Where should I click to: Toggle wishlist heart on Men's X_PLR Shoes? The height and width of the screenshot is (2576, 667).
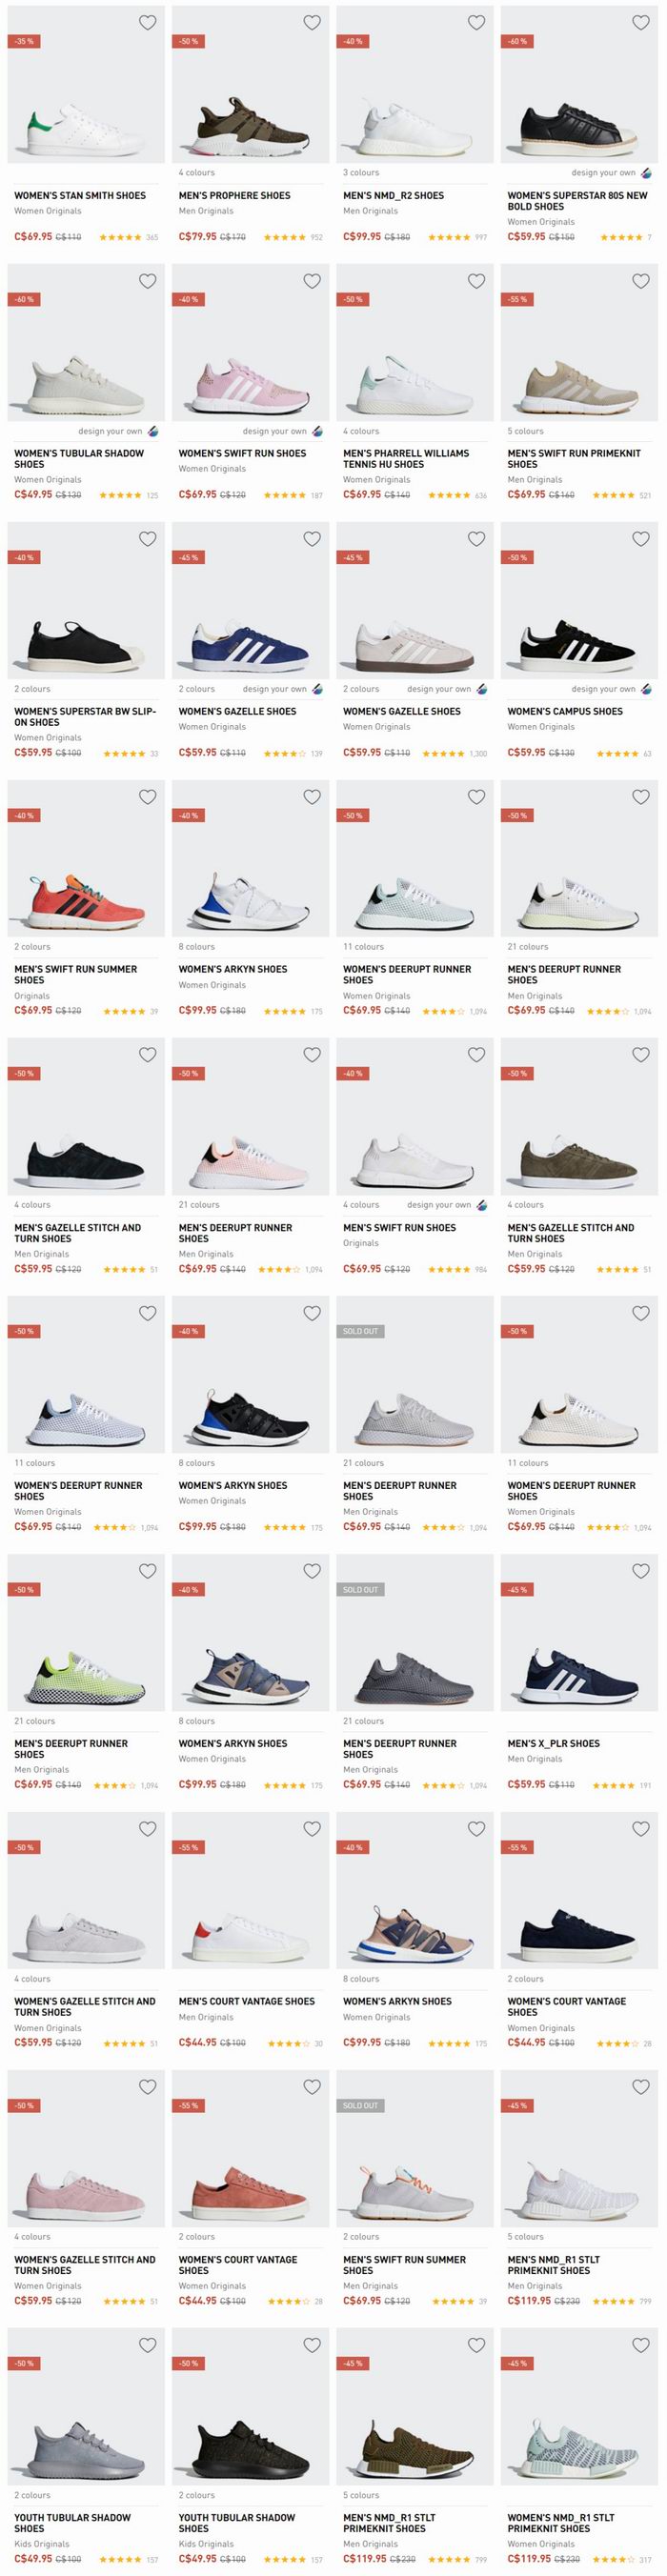[x=641, y=1571]
